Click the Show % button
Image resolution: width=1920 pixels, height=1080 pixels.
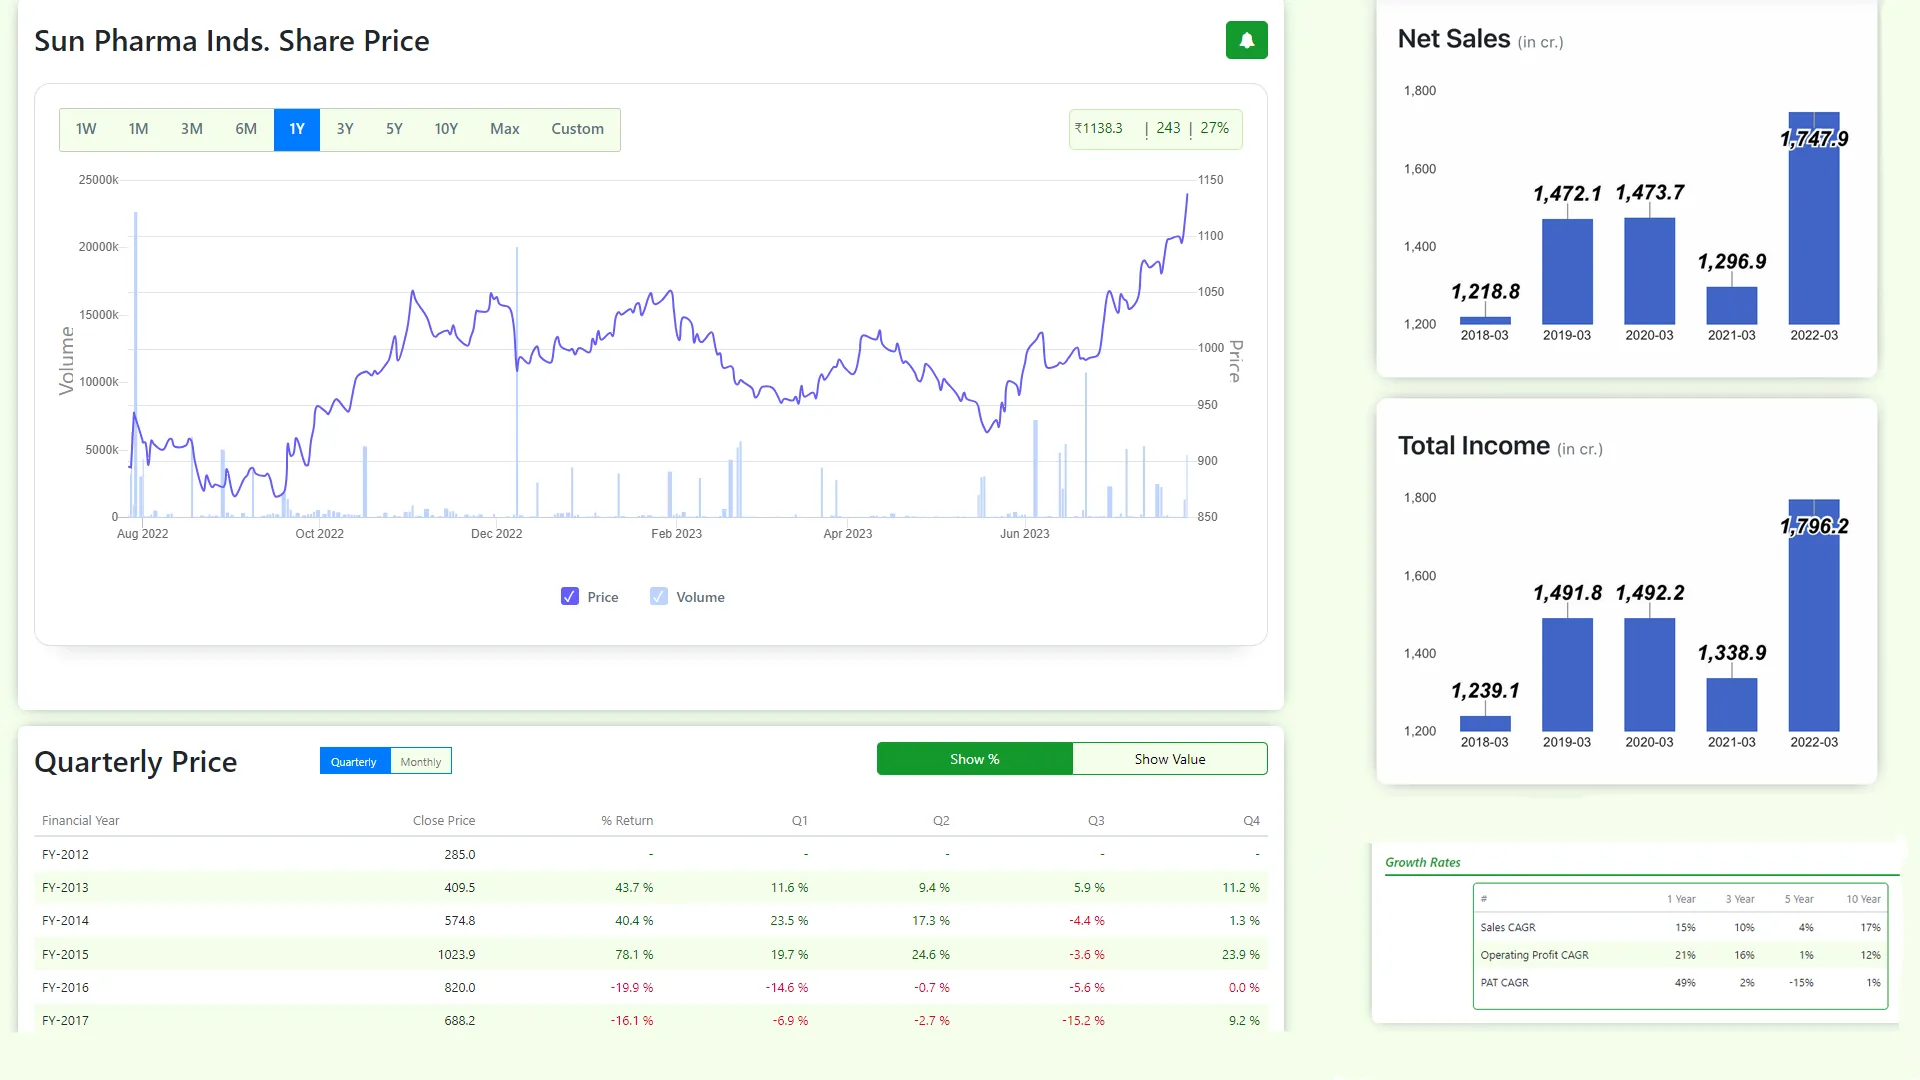pos(975,759)
